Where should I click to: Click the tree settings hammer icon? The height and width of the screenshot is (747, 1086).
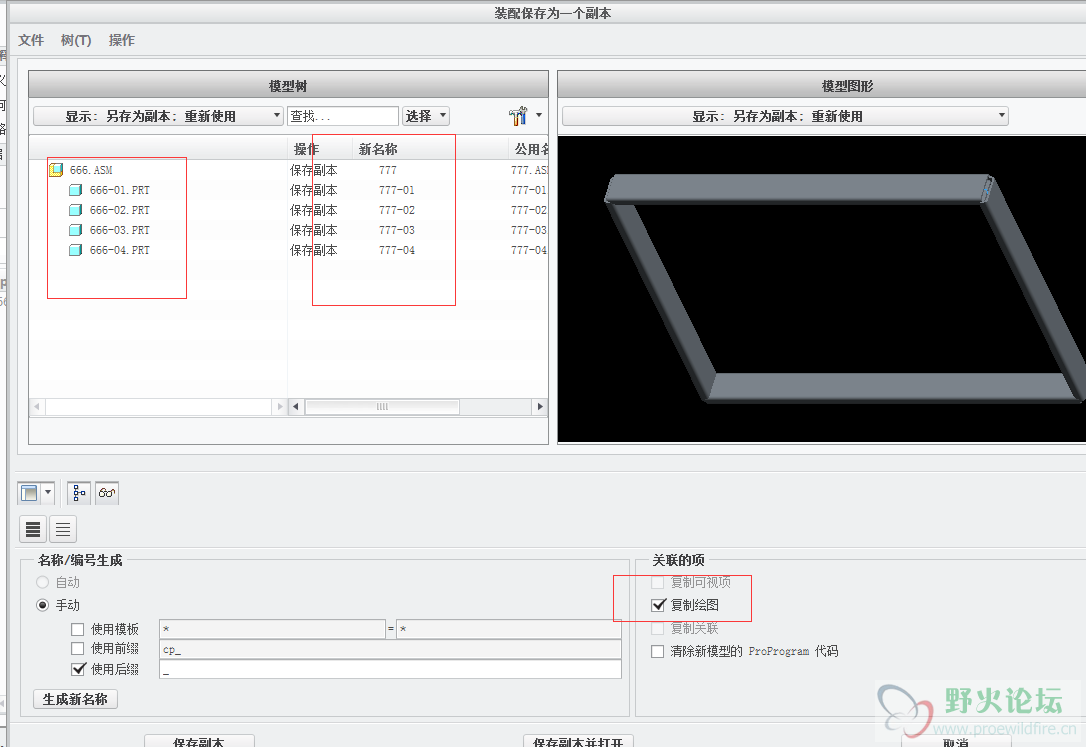[518, 116]
